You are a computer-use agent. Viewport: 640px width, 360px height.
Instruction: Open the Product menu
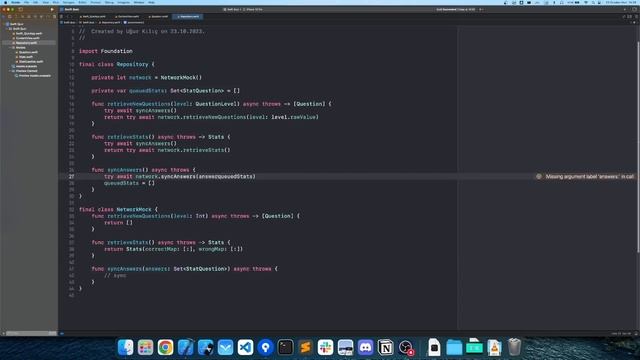[x=96, y=2]
